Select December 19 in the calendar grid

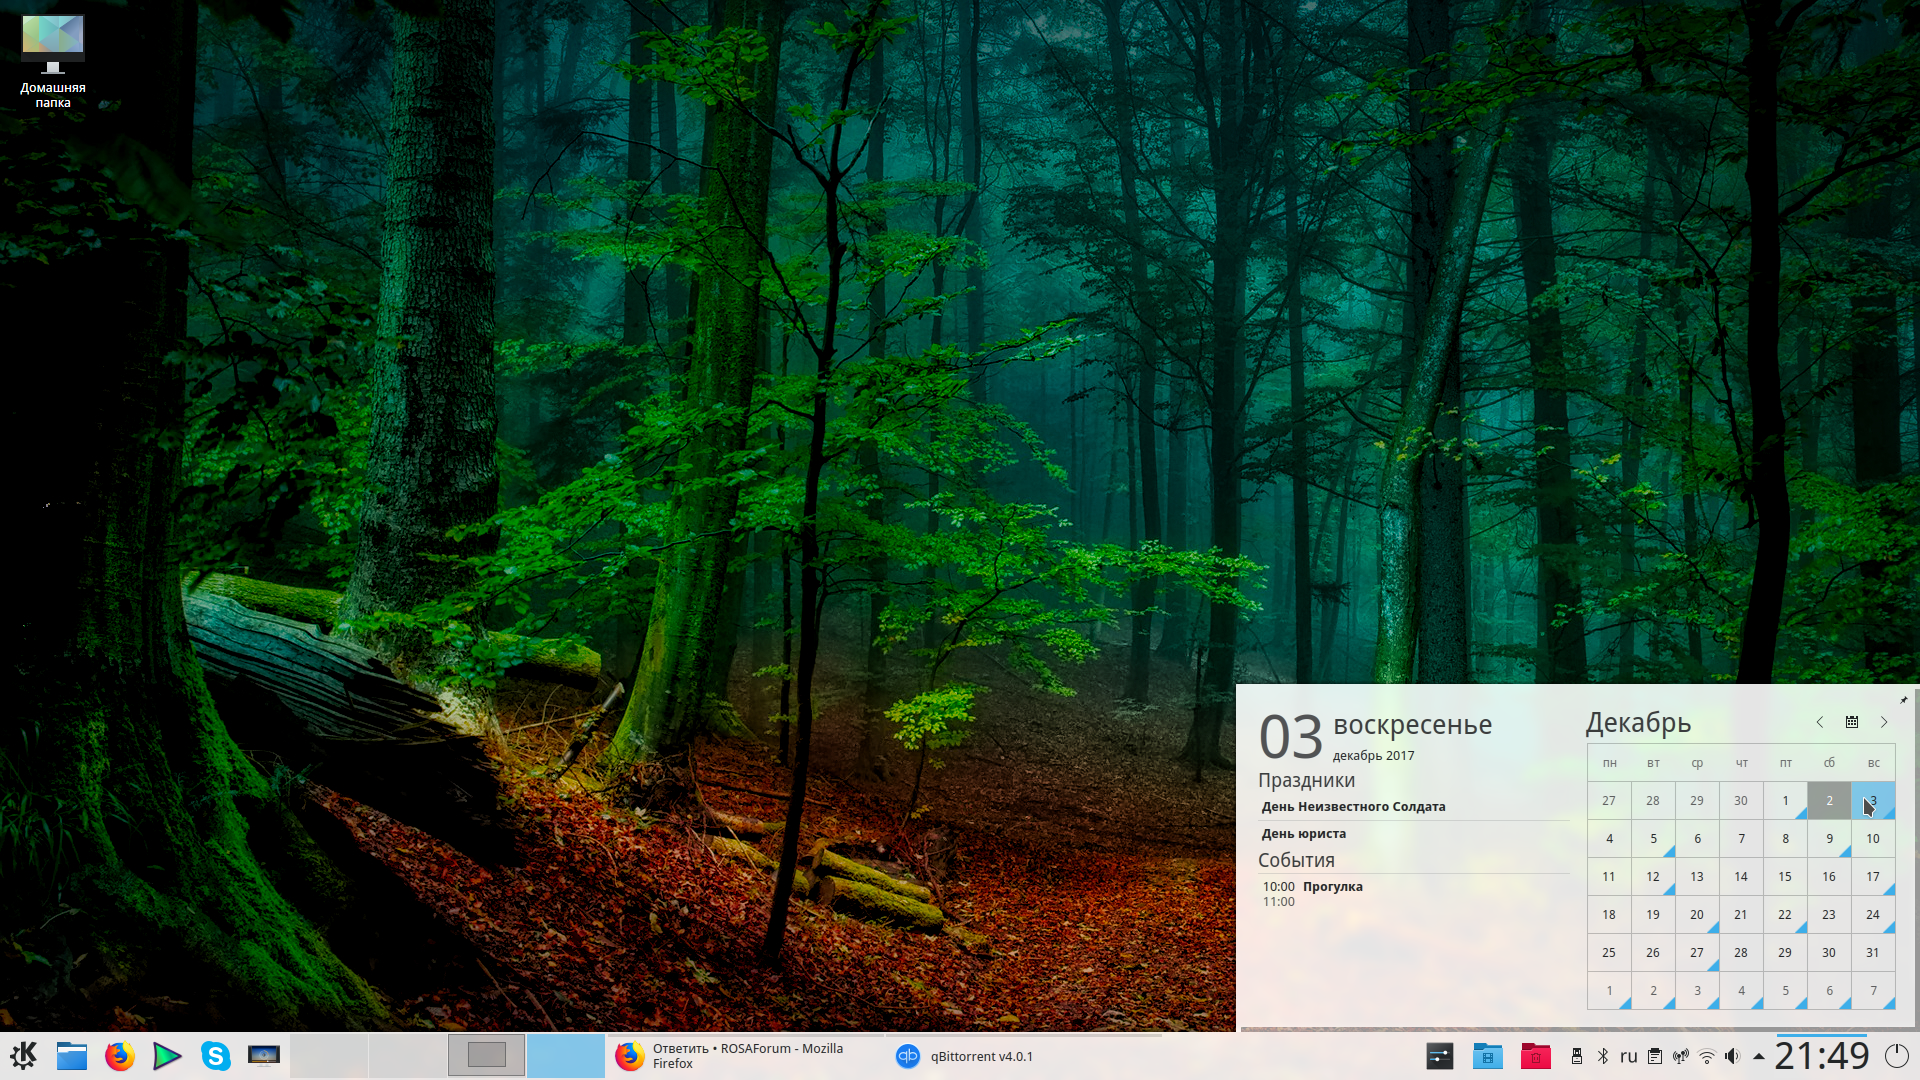pos(1653,915)
